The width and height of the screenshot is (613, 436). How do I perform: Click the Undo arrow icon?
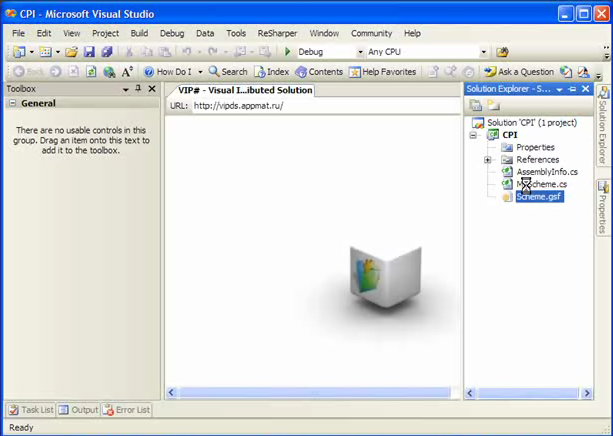pyautogui.click(x=186, y=52)
